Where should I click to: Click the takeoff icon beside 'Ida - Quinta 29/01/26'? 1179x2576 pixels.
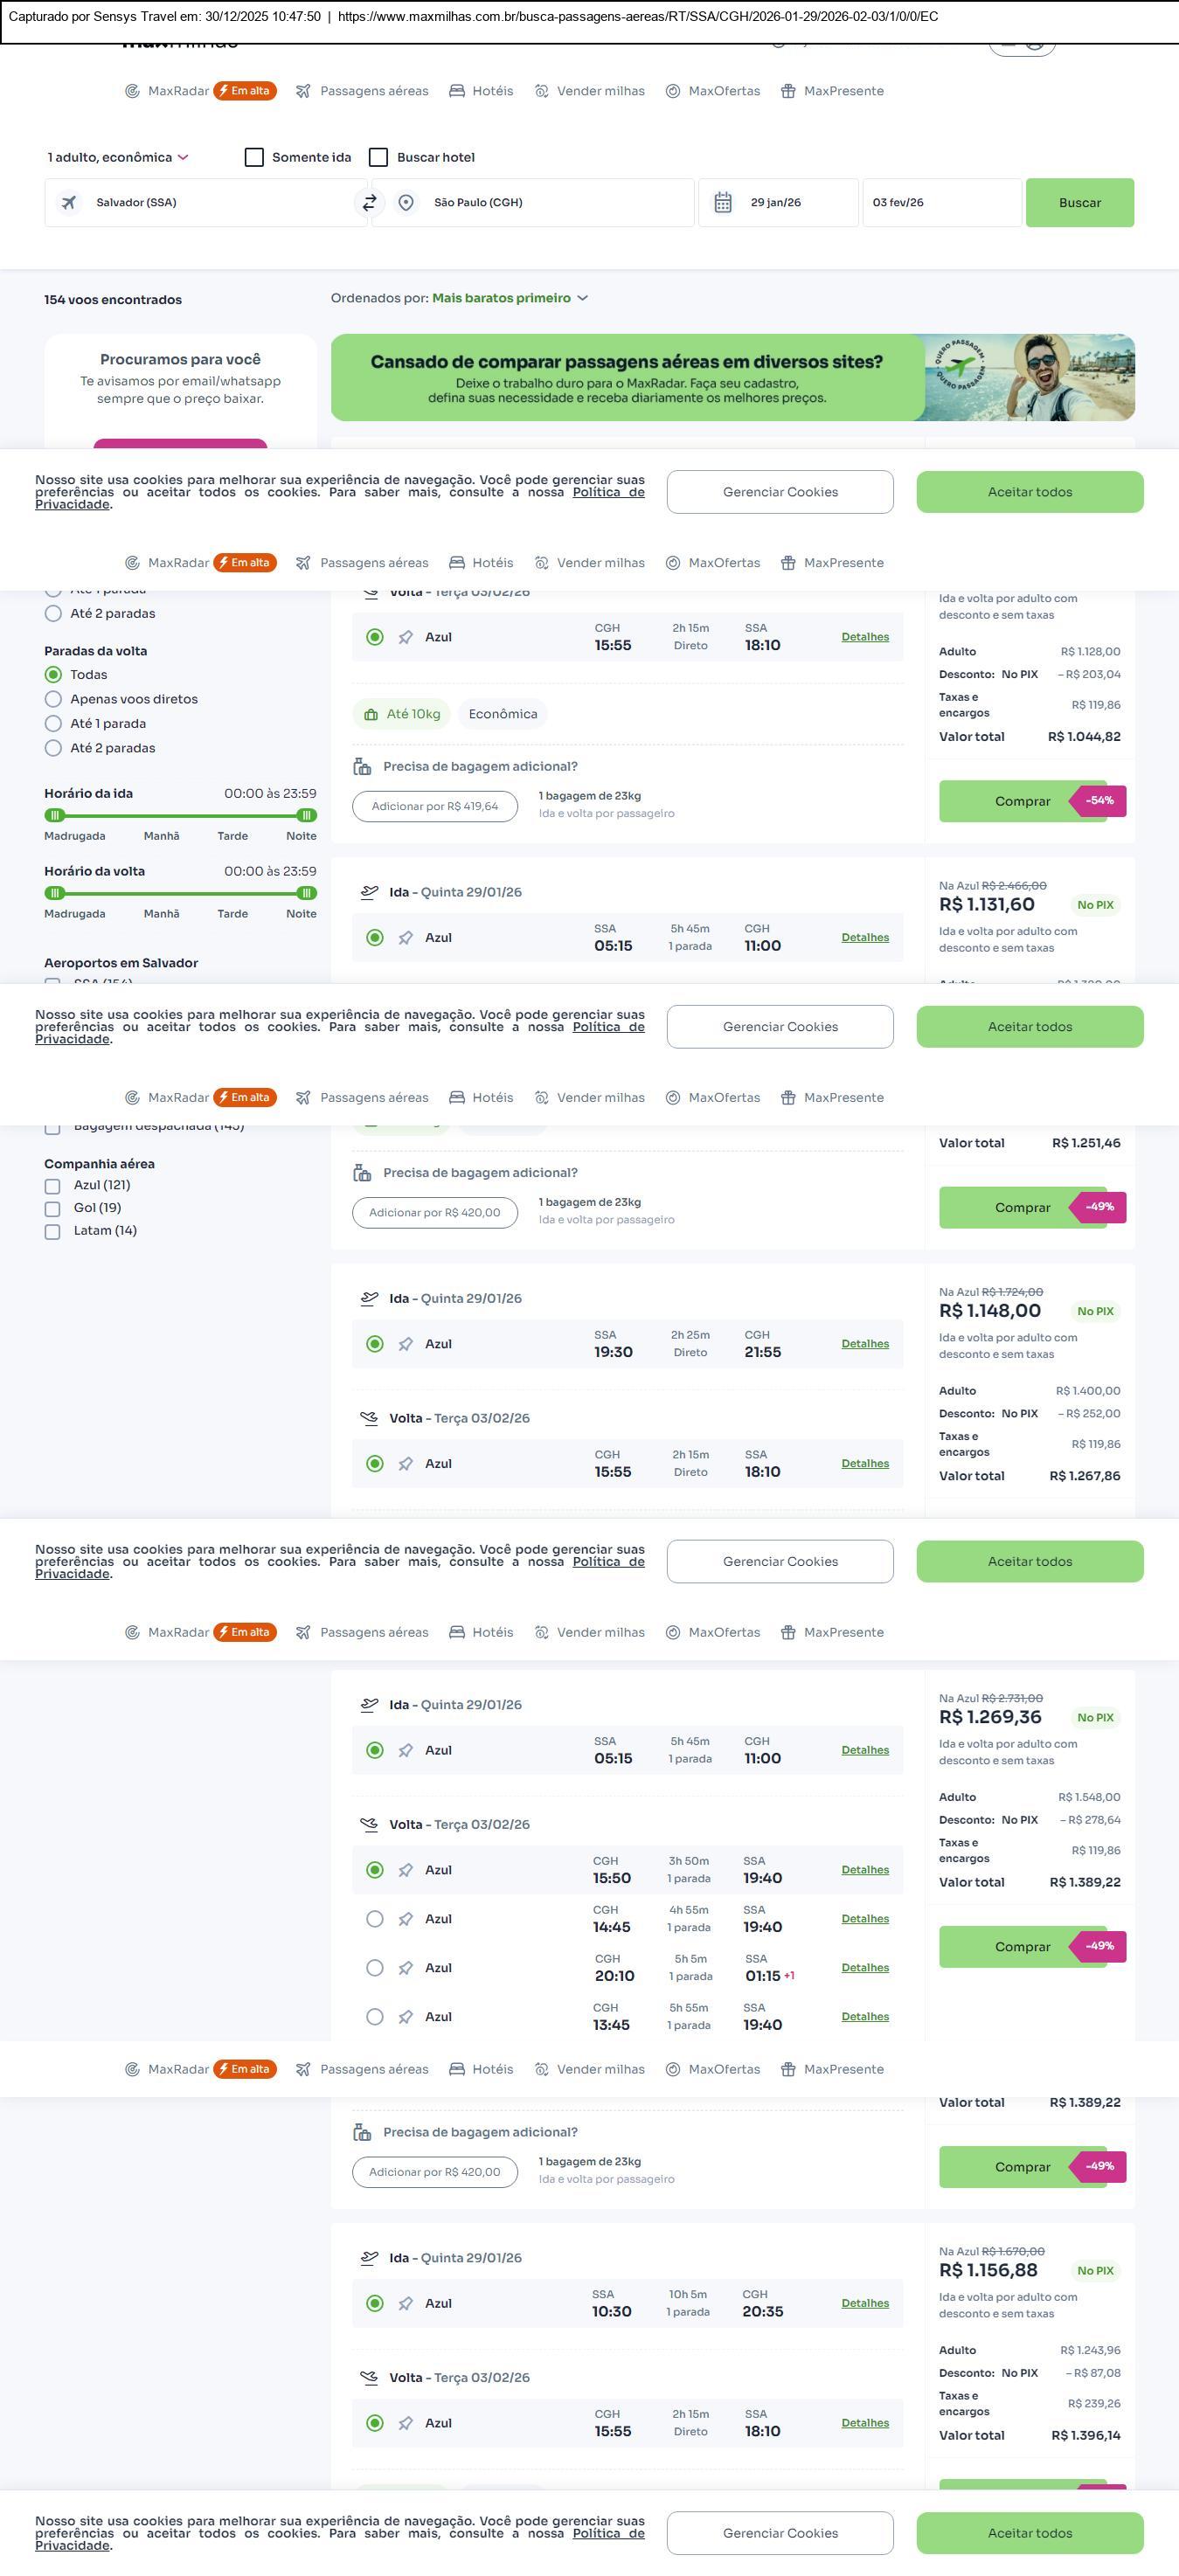pyautogui.click(x=369, y=892)
